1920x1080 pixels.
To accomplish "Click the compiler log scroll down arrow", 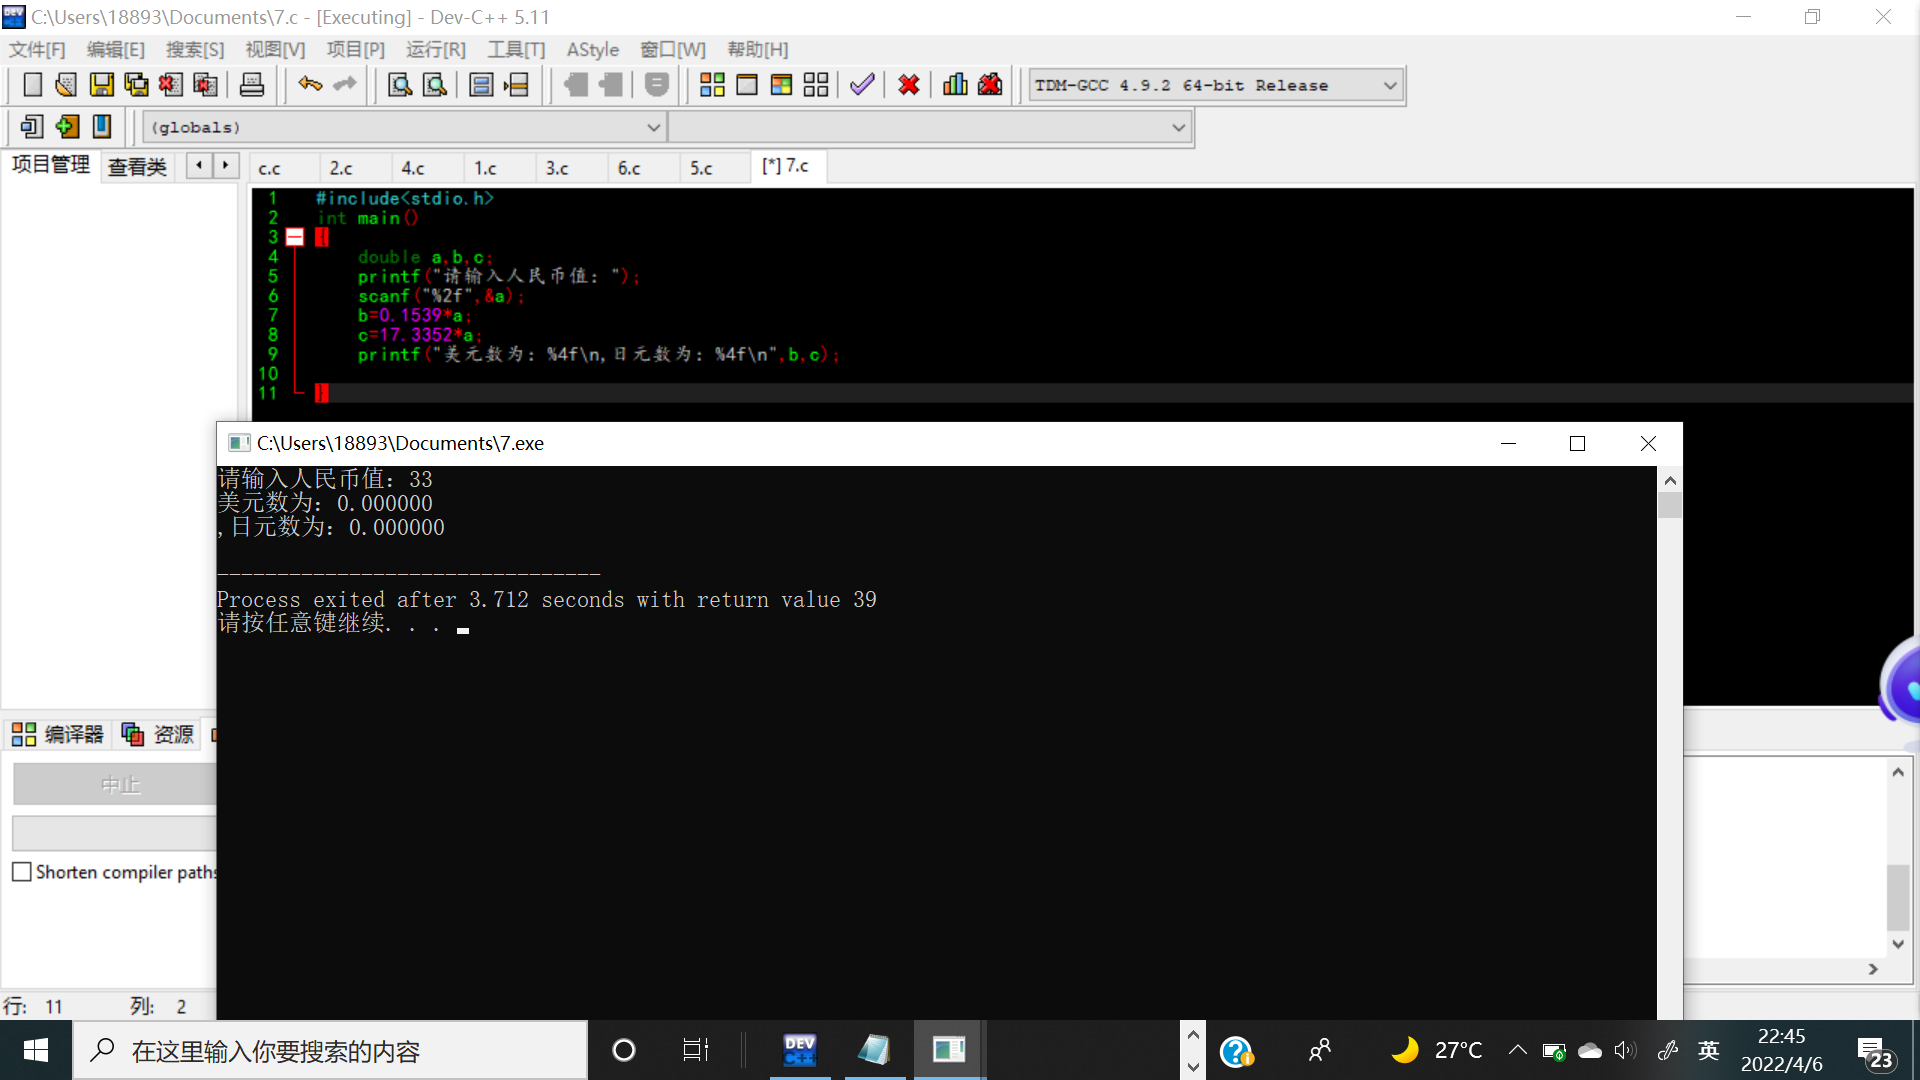I will point(1898,944).
